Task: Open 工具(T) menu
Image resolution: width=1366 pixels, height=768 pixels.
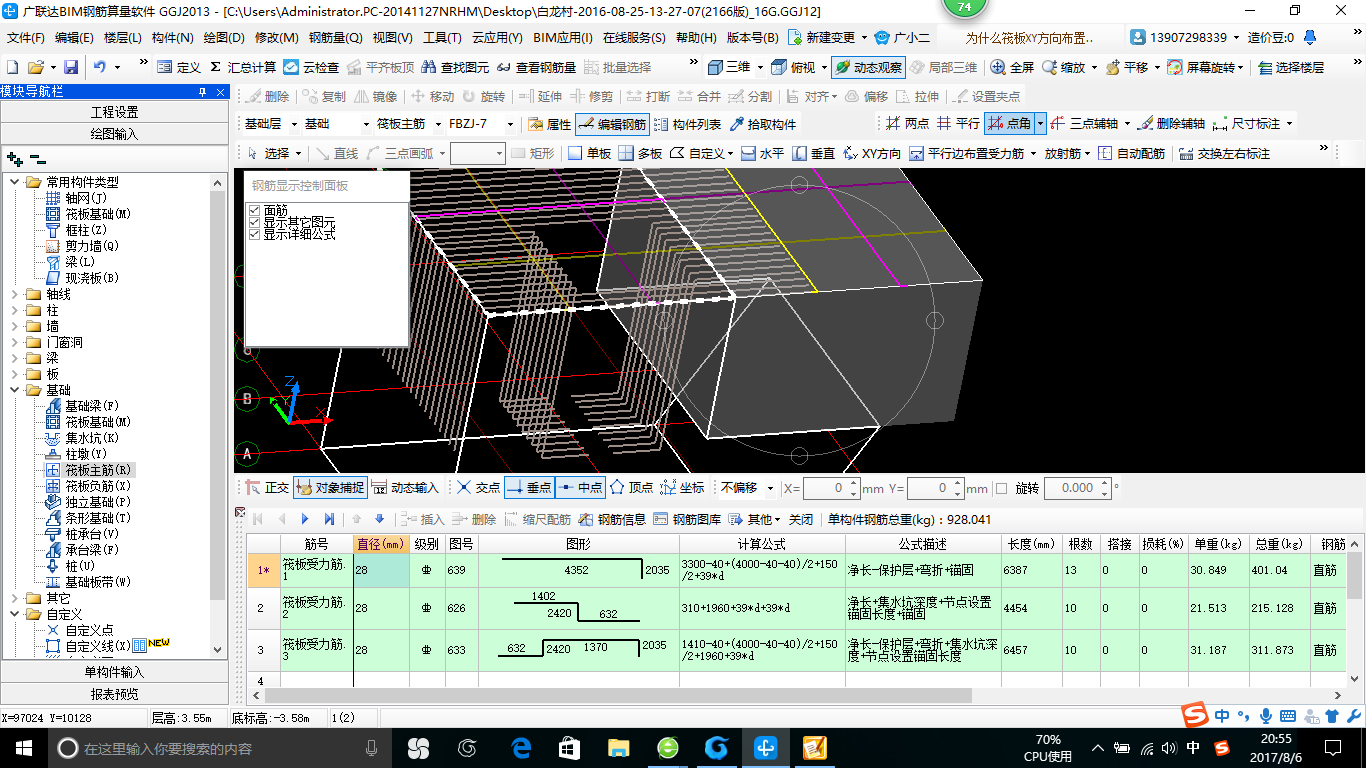Action: pyautogui.click(x=442, y=38)
